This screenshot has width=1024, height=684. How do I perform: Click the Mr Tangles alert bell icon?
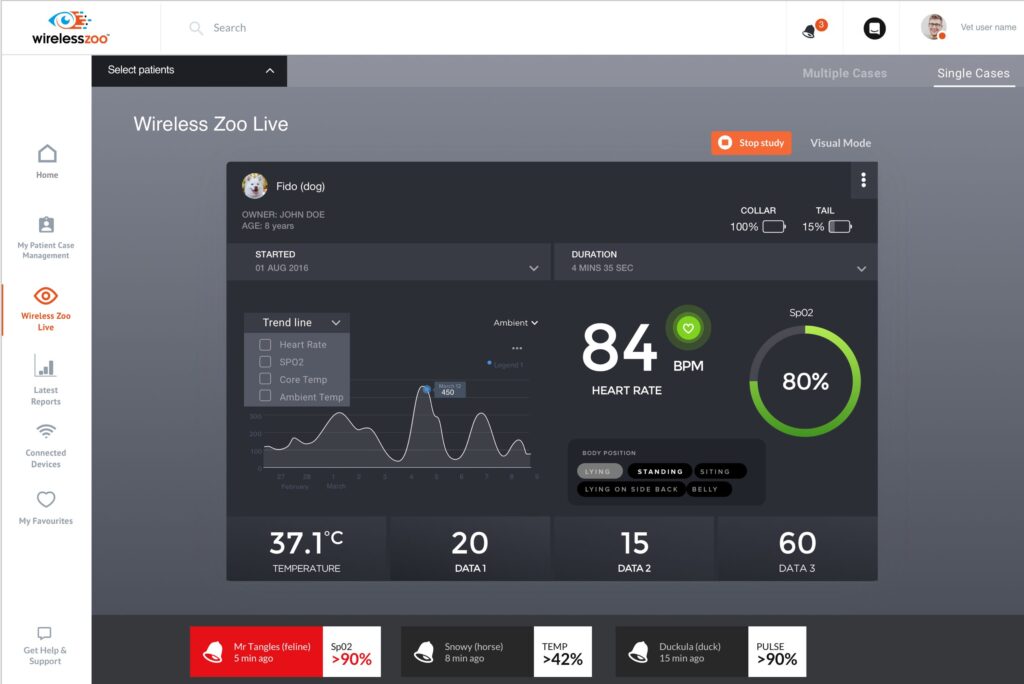coord(213,651)
